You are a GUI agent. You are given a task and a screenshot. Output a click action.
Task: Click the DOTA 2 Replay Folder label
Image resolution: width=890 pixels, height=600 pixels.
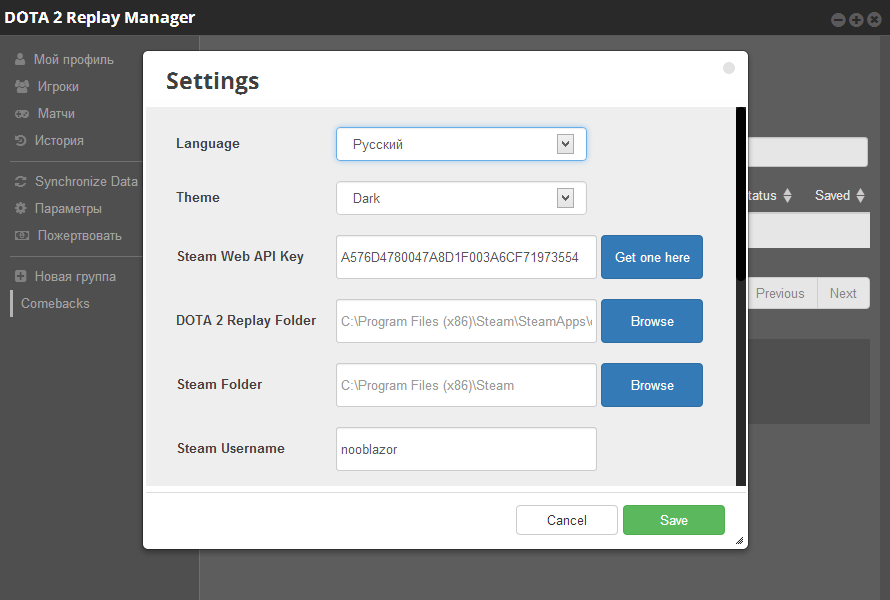[246, 321]
